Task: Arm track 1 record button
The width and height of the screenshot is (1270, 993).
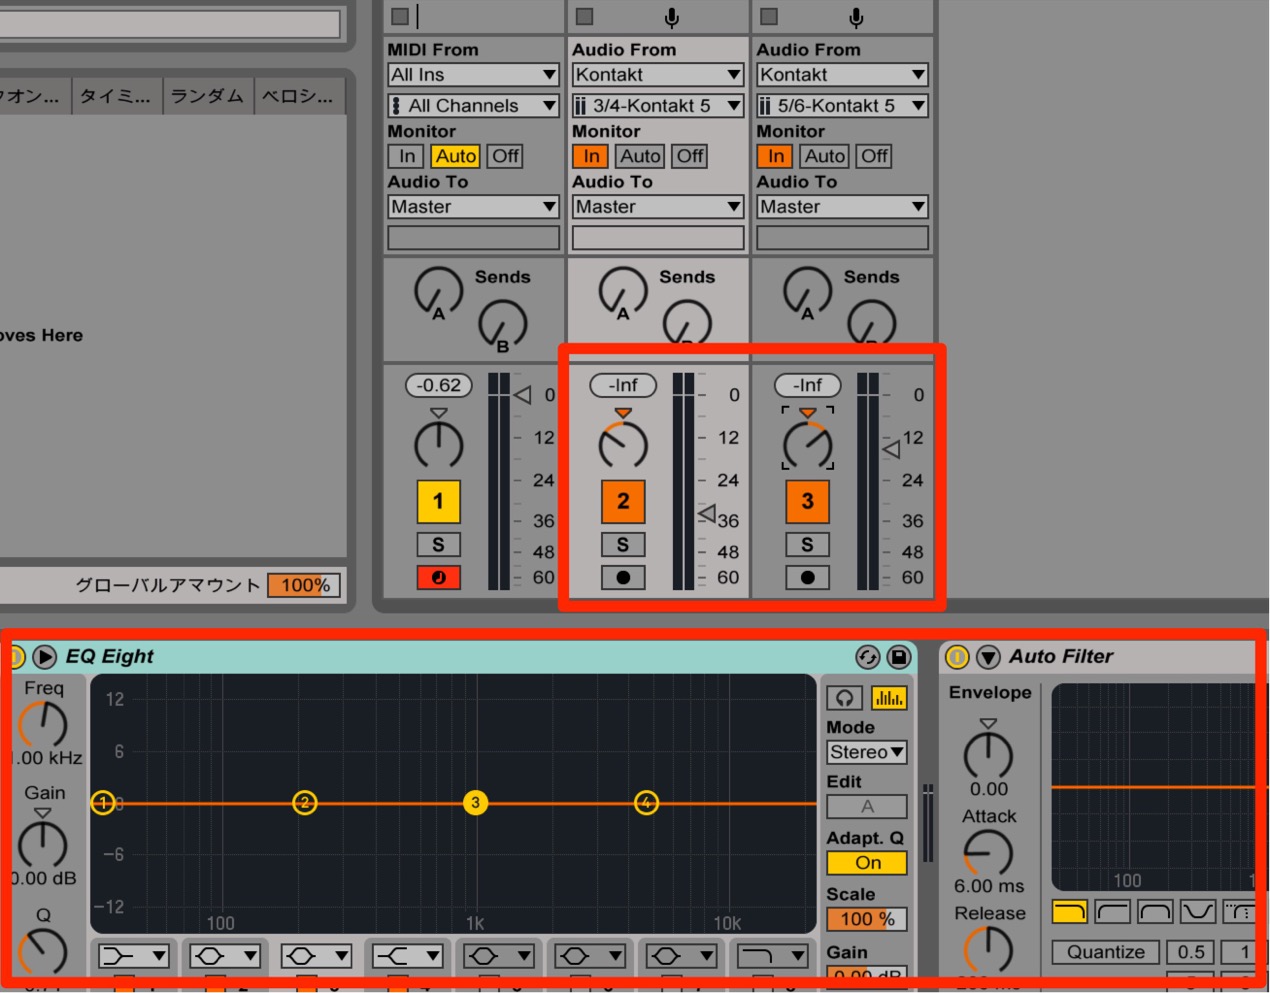Action: [438, 577]
